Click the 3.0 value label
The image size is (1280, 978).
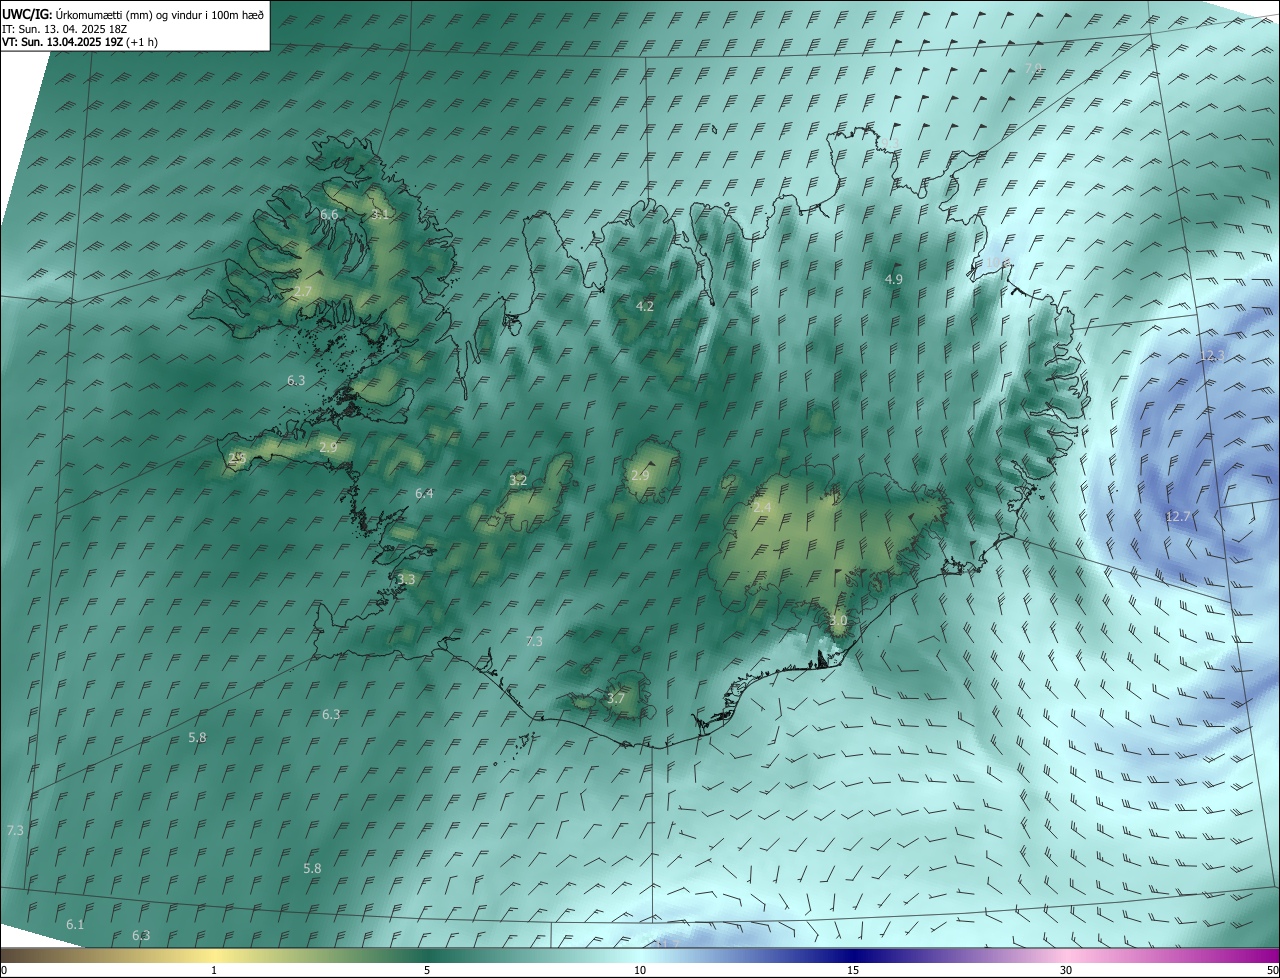[x=838, y=620]
